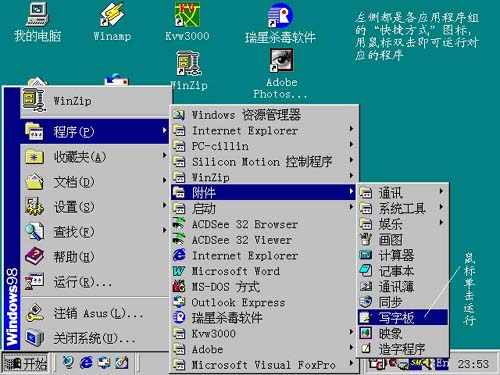Click WinZip at top of Start menu
This screenshot has height=375, width=500.
click(96, 101)
